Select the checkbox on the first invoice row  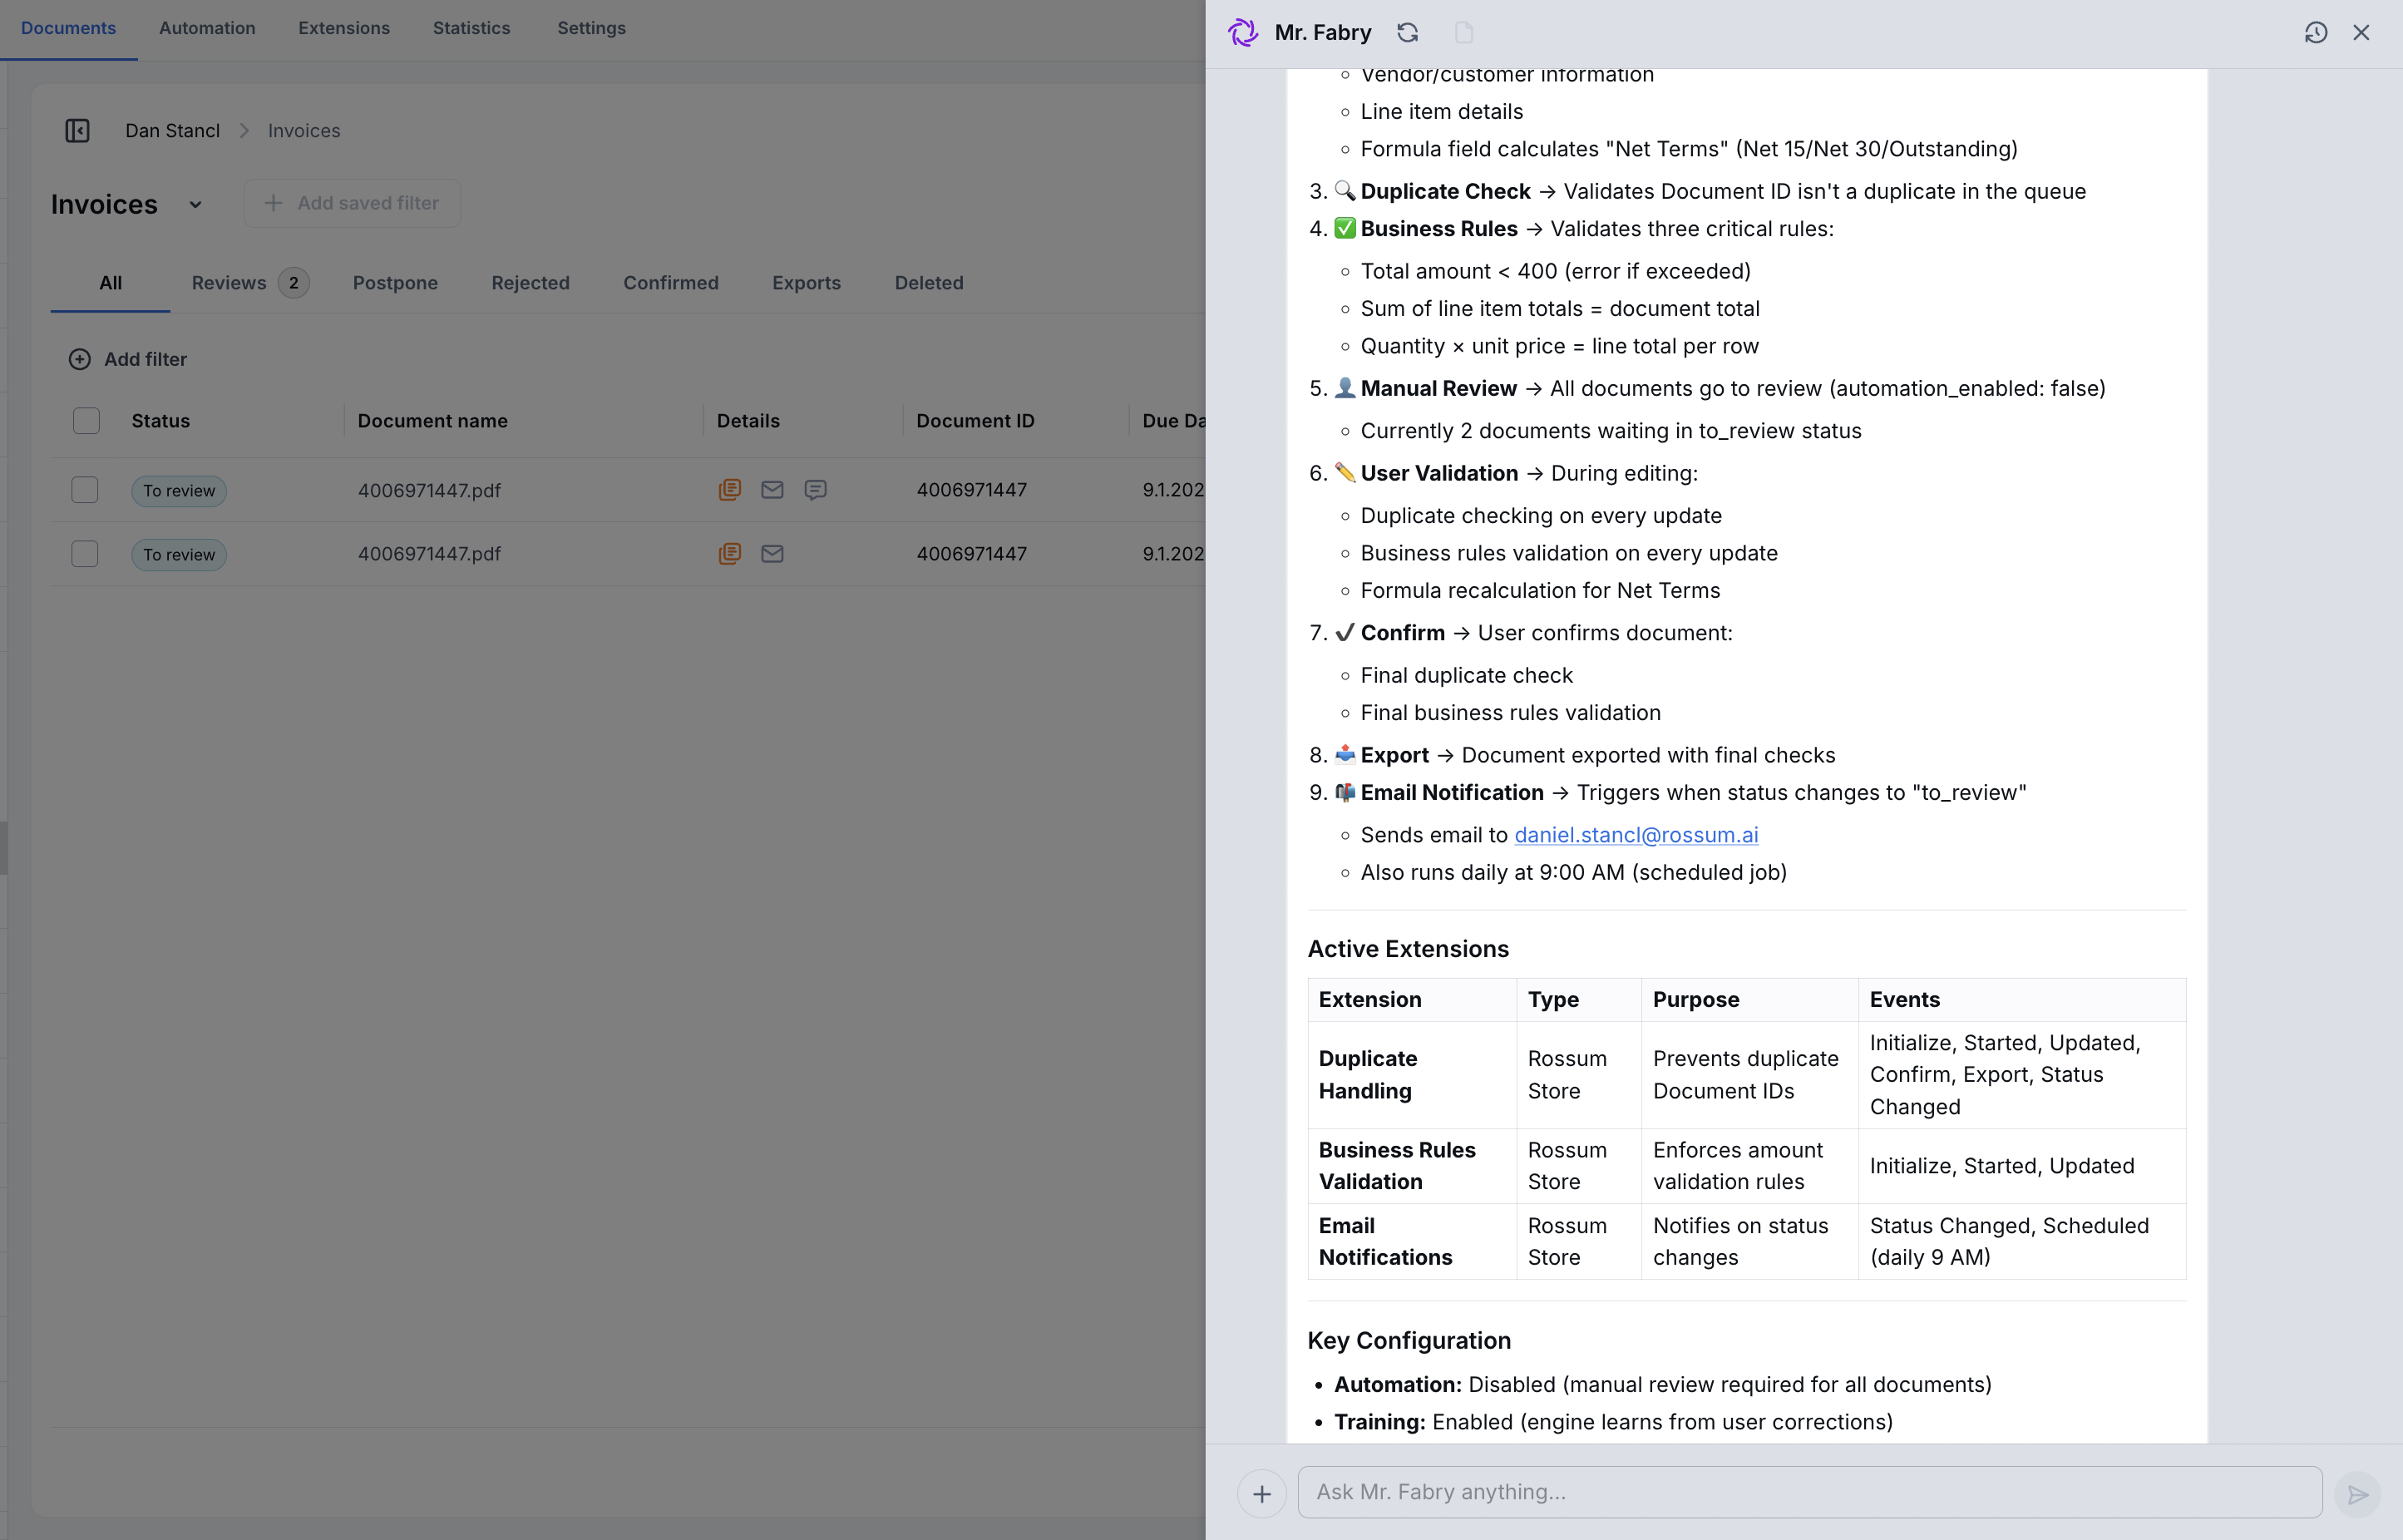click(85, 490)
